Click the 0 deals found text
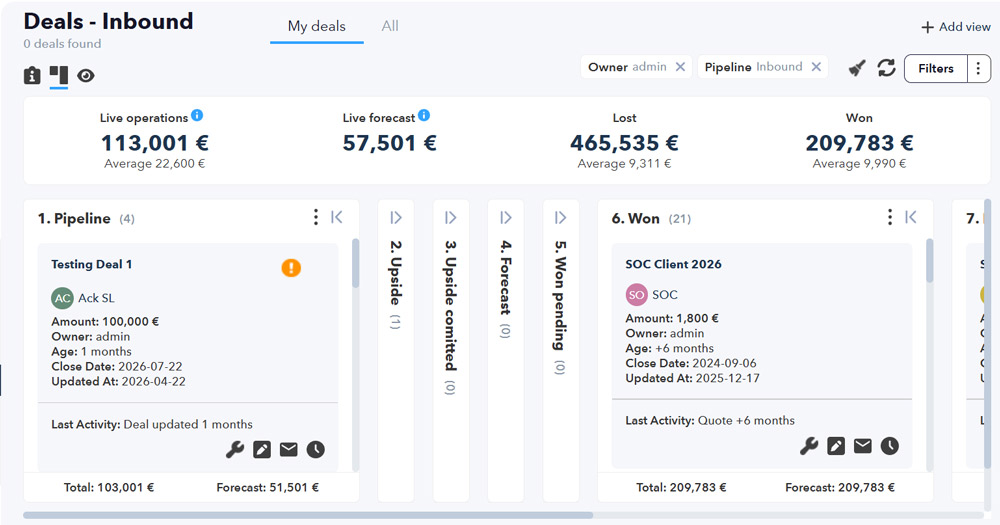Image resolution: width=1000 pixels, height=525 pixels. [62, 43]
